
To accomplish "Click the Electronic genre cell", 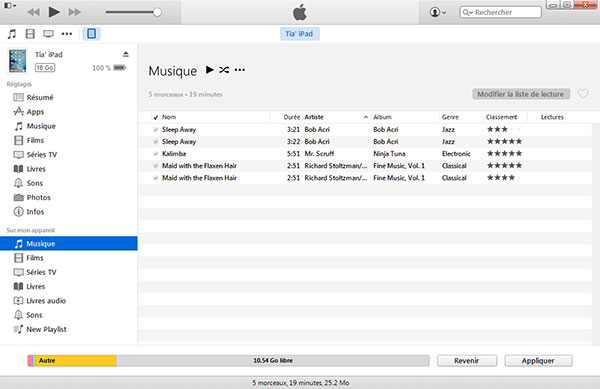I will pos(456,154).
